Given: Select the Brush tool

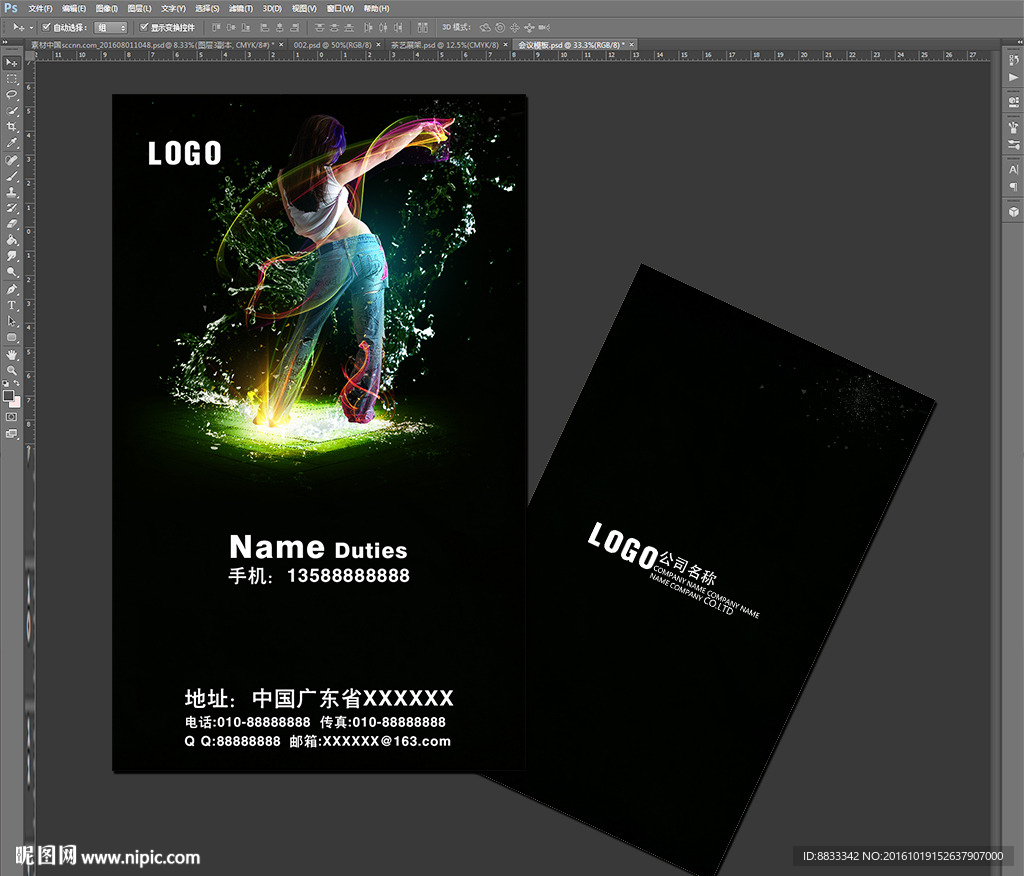Looking at the screenshot, I should coord(12,176).
